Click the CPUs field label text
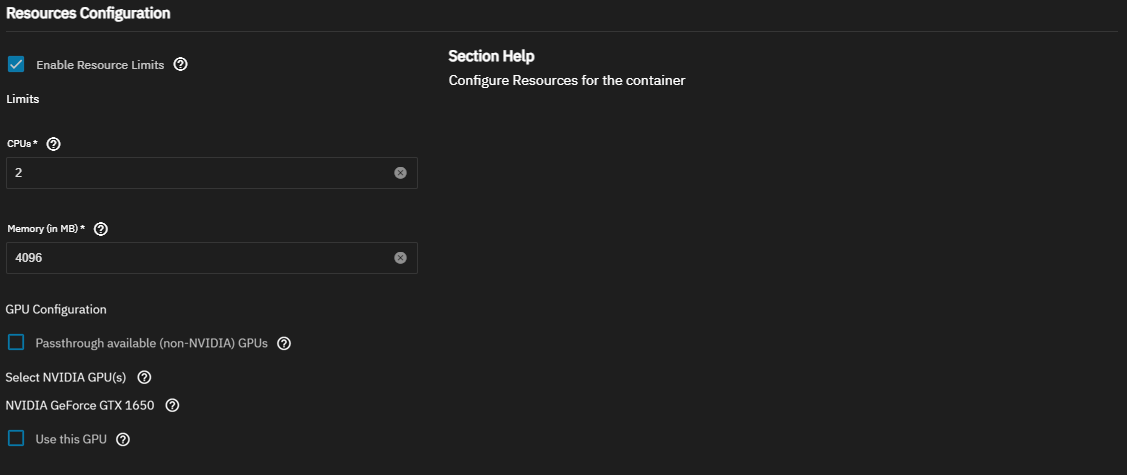Screen dimensions: 1127x475 point(22,144)
